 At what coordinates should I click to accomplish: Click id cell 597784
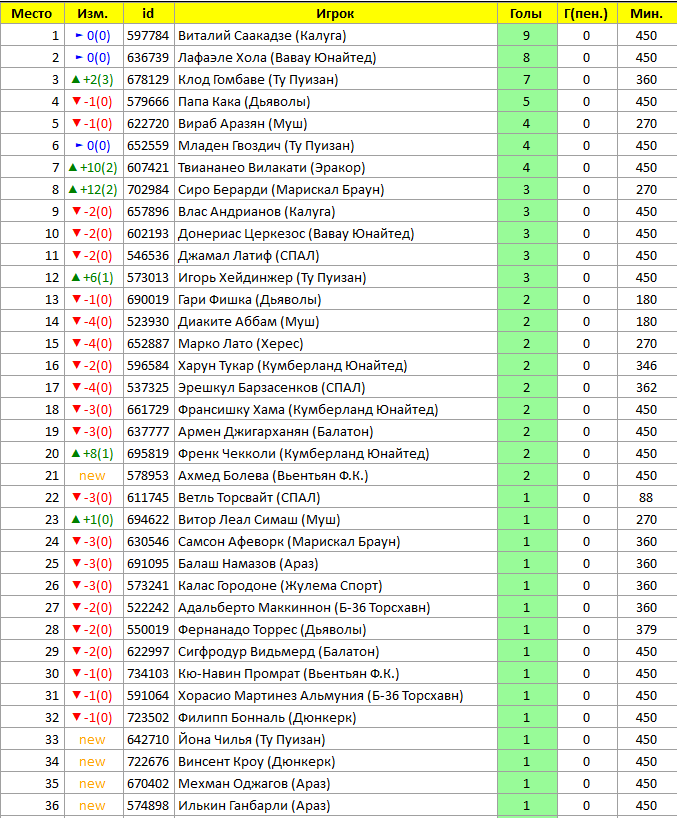click(x=149, y=35)
